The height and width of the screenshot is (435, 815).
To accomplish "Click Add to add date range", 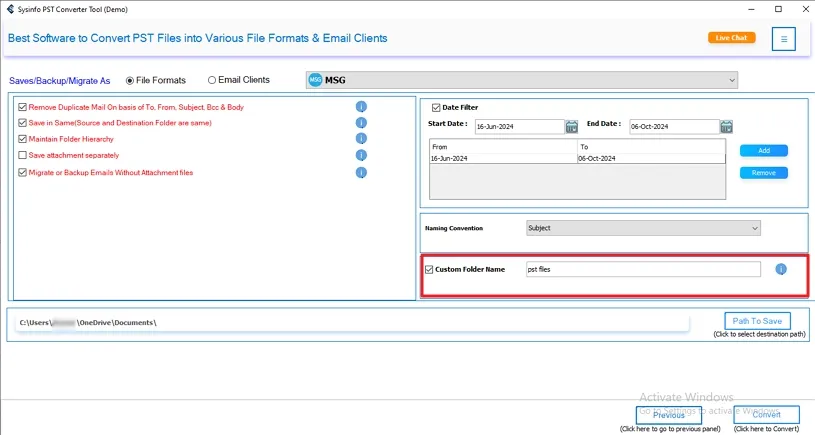I will (x=763, y=151).
